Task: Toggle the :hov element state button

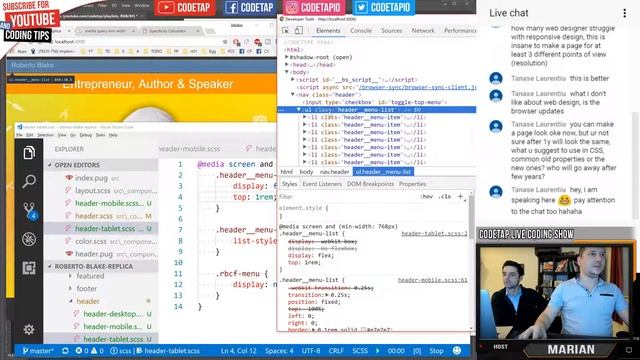Action: [426, 196]
